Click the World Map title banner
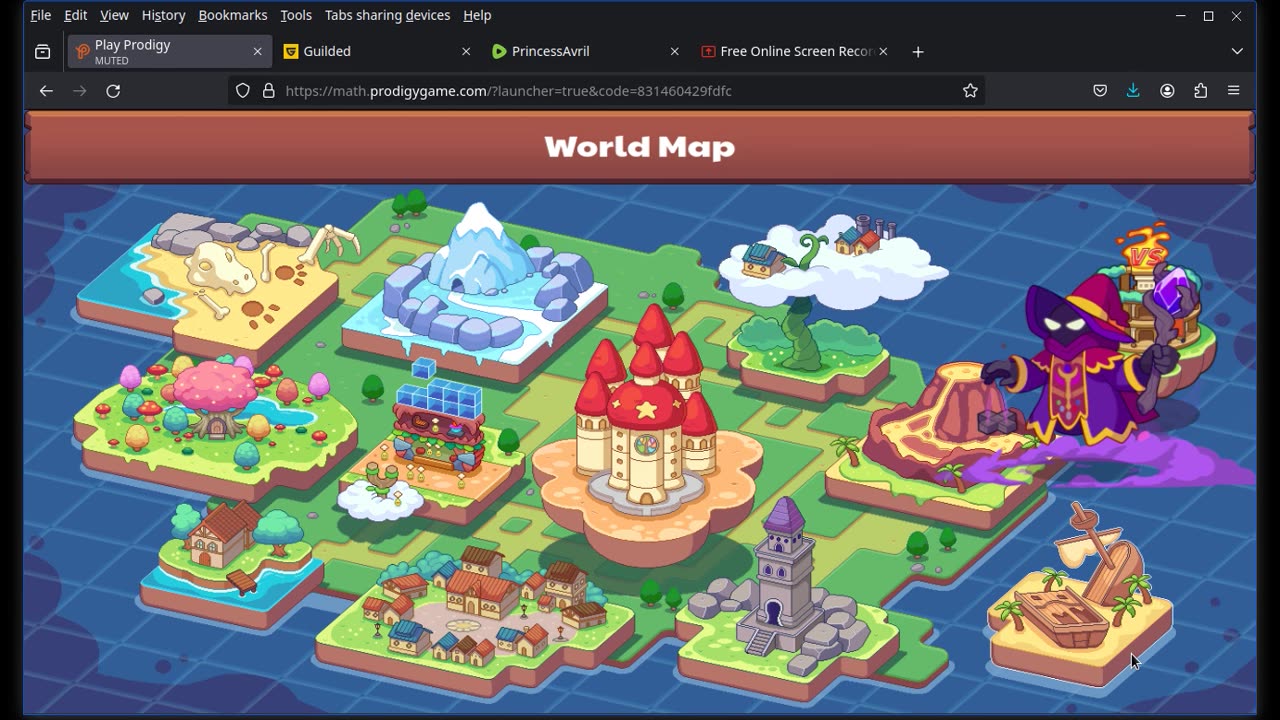This screenshot has height=720, width=1280. [640, 147]
